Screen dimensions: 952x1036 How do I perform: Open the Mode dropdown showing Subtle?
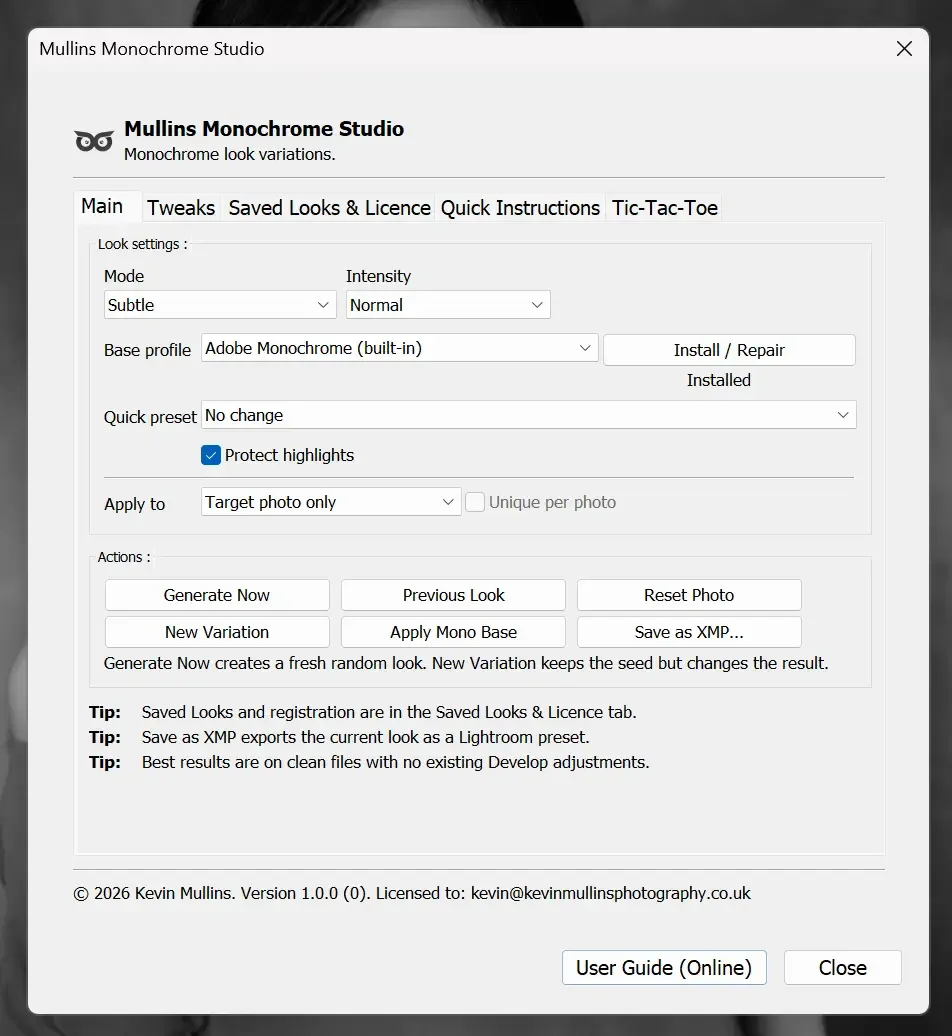coord(219,304)
